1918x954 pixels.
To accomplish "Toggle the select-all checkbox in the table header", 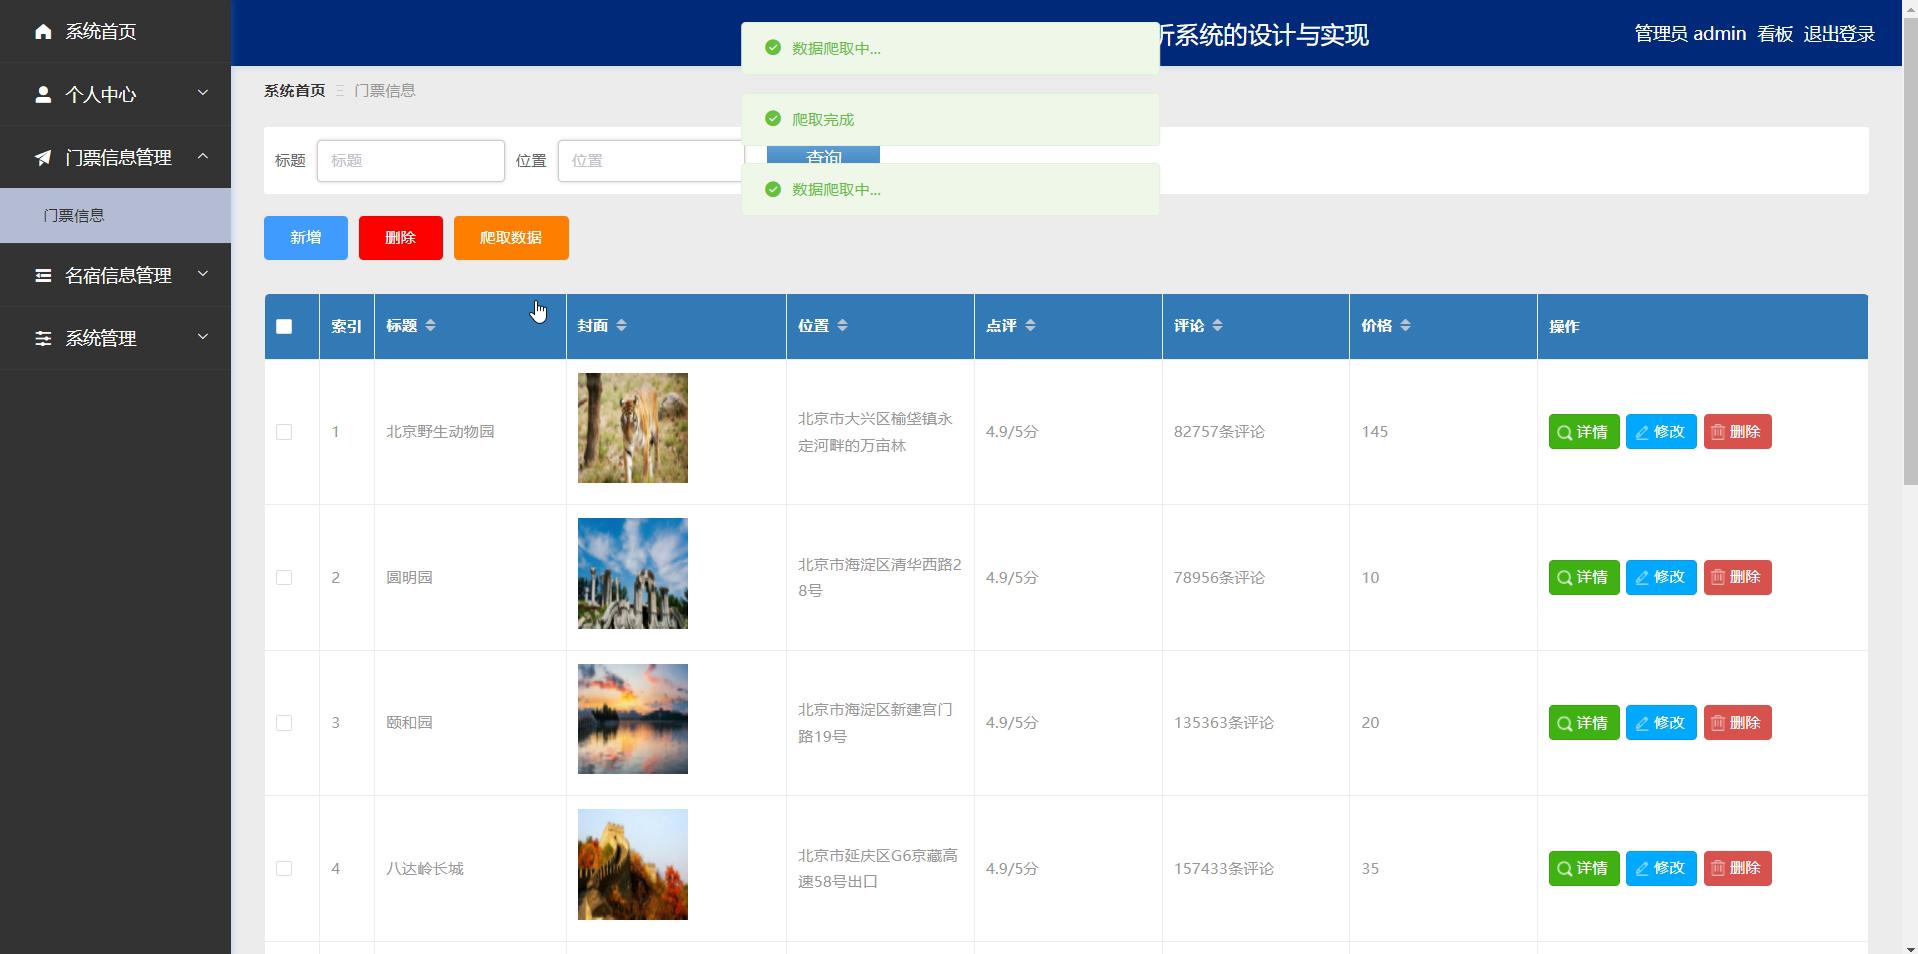I will [285, 326].
